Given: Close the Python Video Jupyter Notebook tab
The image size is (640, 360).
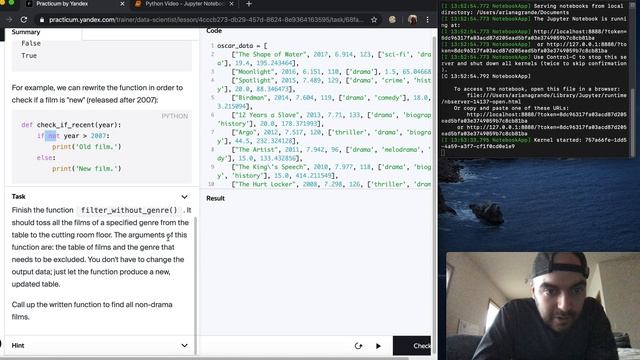Looking at the screenshot, I should (x=231, y=4).
